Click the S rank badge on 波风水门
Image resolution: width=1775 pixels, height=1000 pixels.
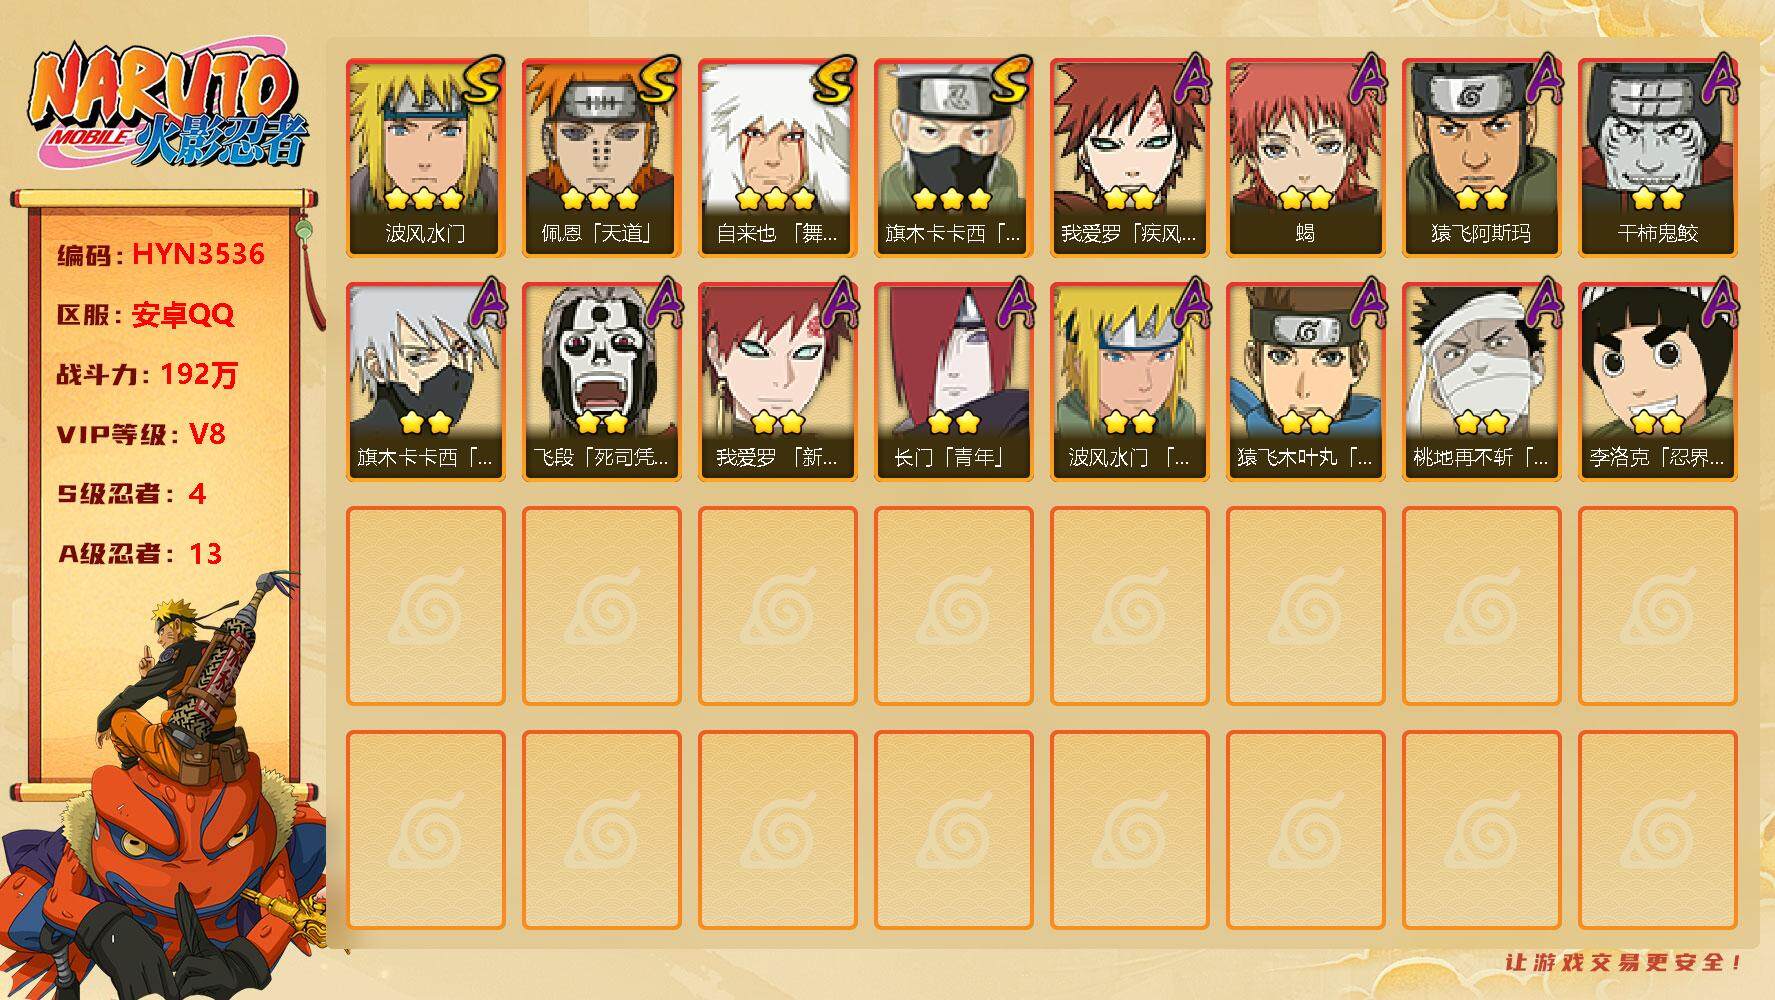click(x=483, y=82)
